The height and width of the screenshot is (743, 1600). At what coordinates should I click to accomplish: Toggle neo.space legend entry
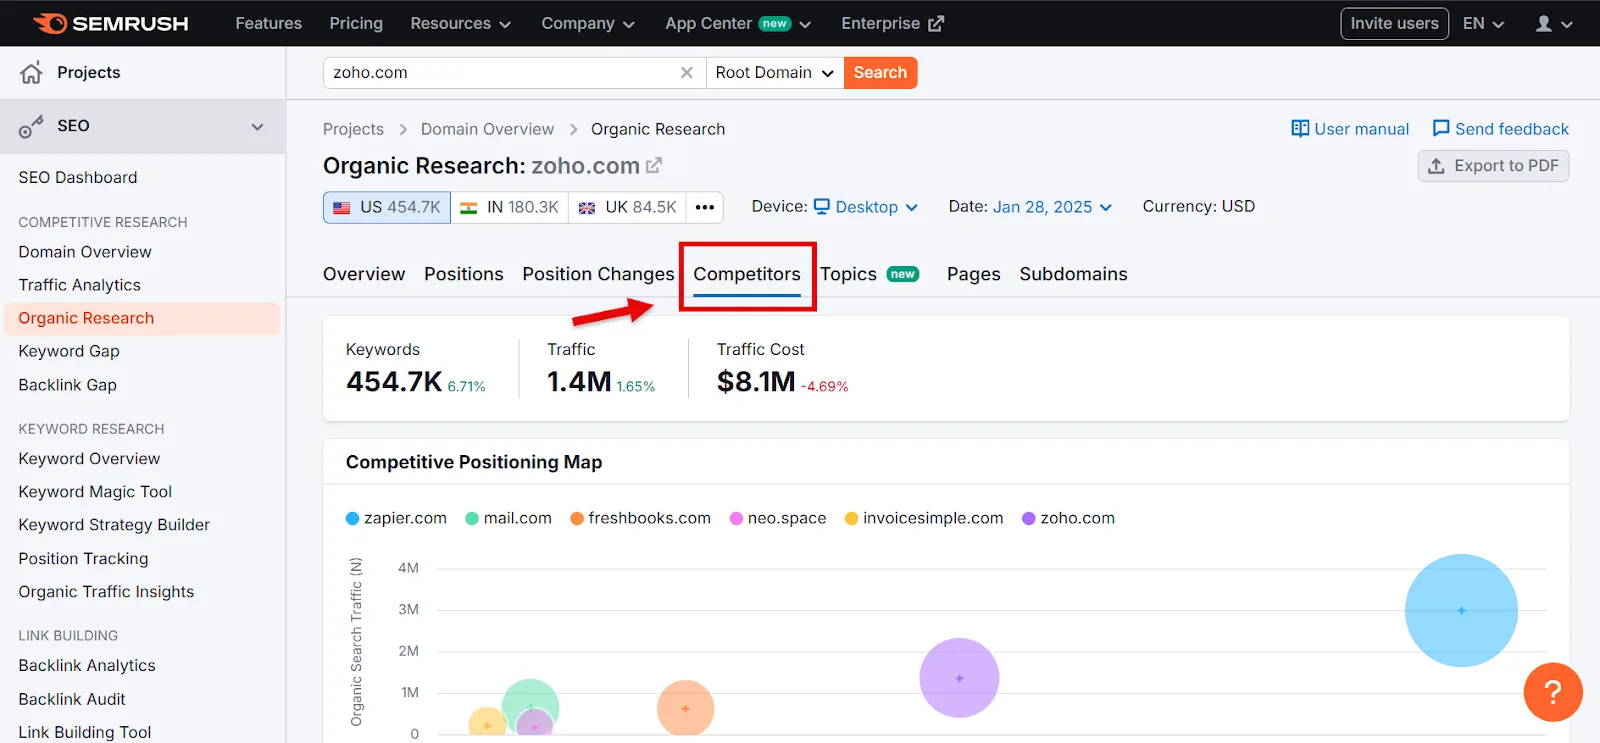778,518
